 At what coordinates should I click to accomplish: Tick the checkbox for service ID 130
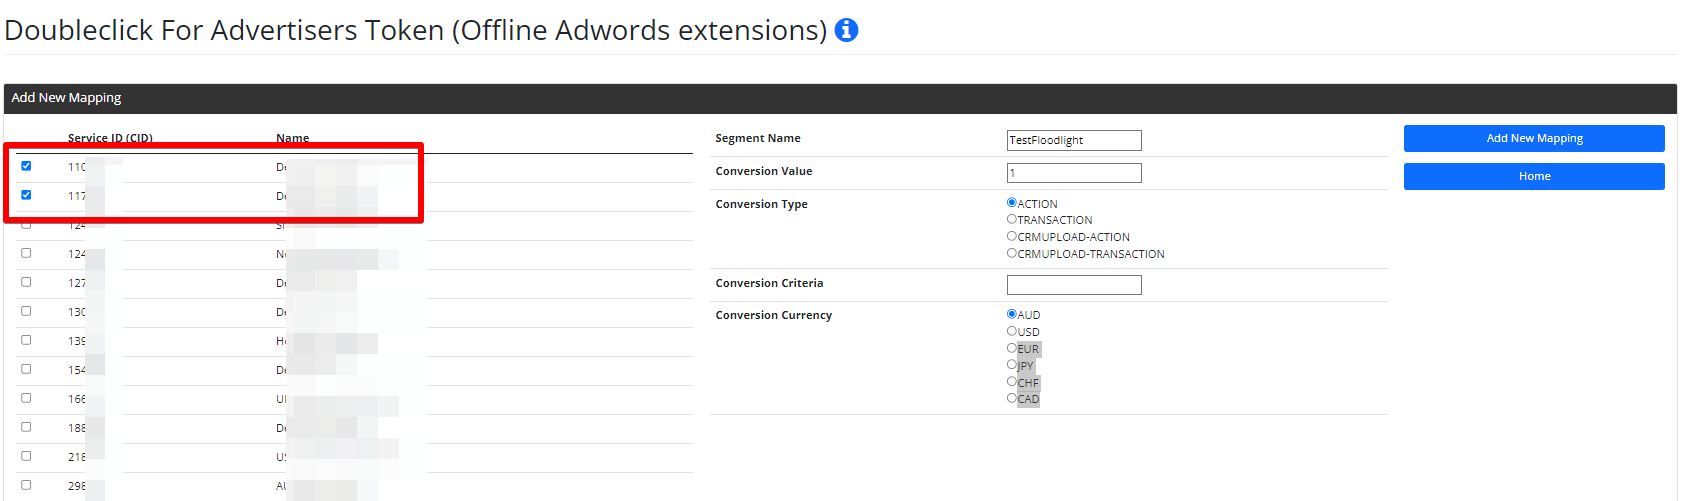coord(26,311)
